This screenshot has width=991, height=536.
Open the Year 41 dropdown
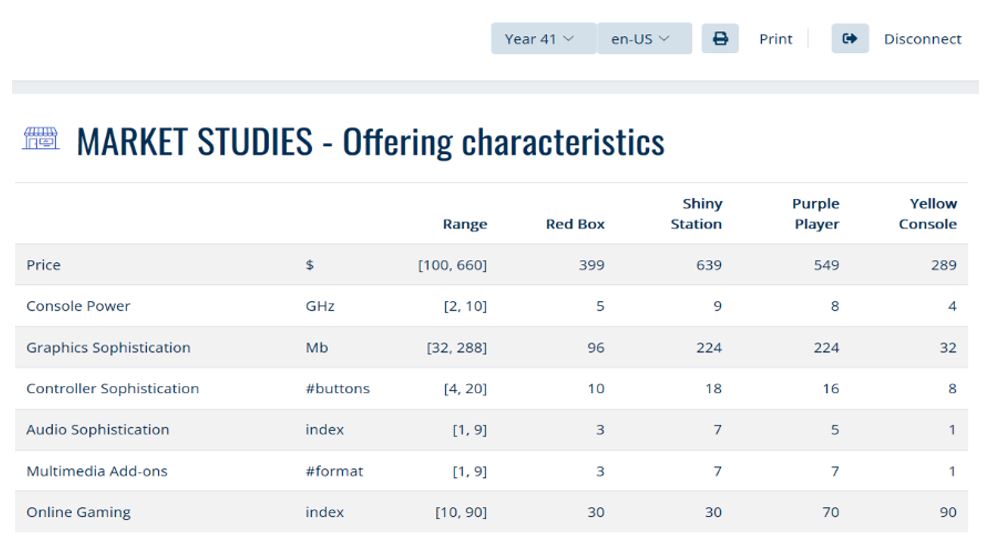(543, 39)
